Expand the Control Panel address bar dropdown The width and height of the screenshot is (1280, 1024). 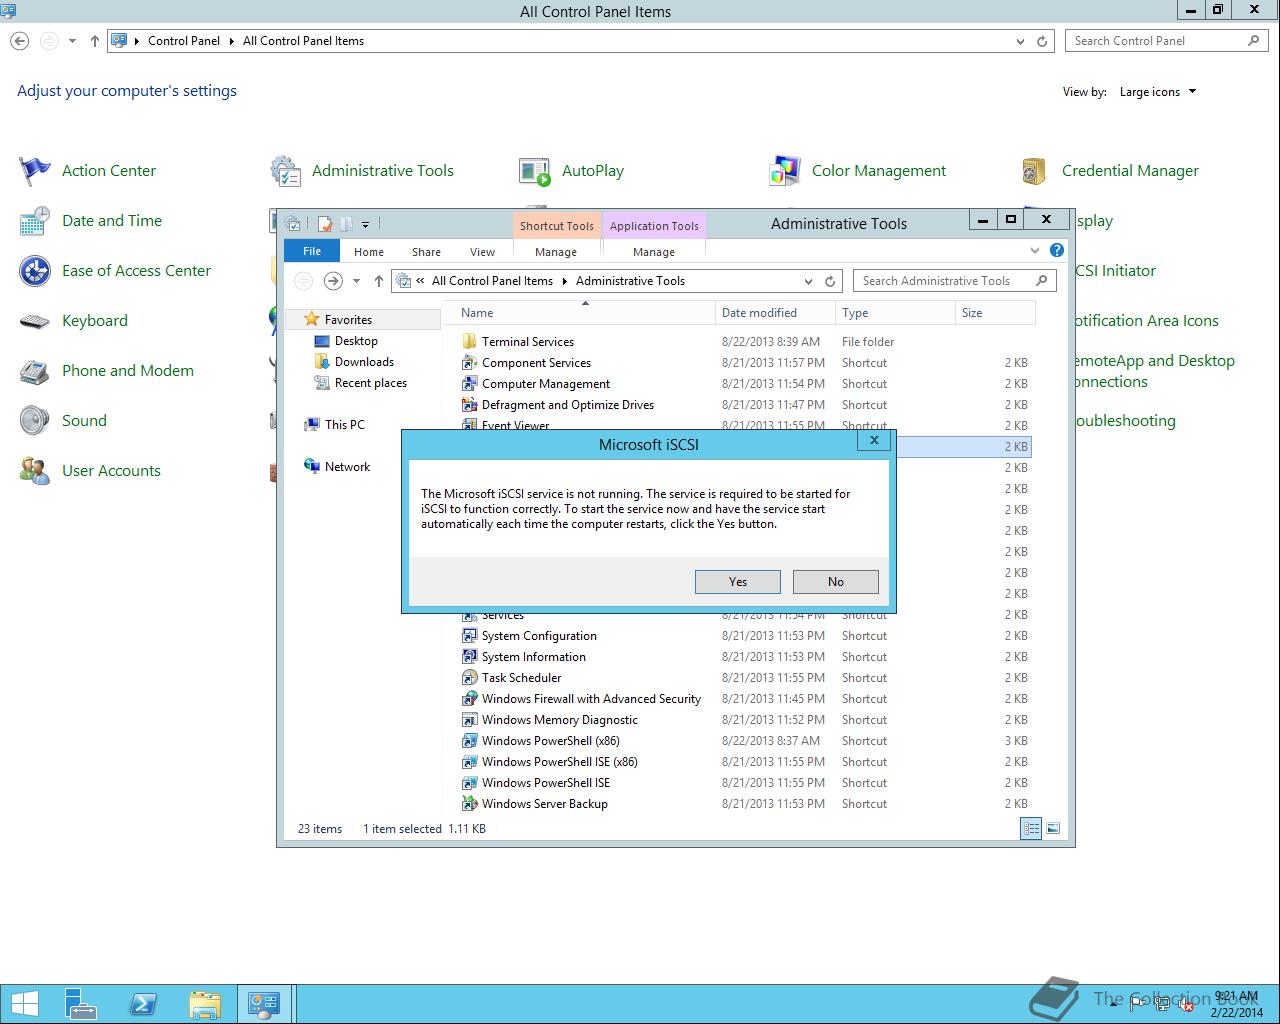click(x=1020, y=41)
